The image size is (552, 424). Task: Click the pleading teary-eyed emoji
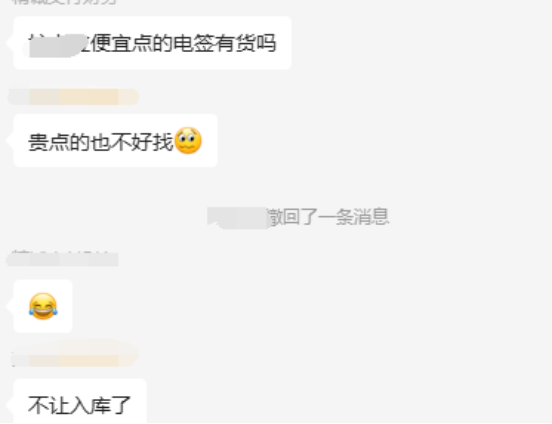pyautogui.click(x=188, y=141)
